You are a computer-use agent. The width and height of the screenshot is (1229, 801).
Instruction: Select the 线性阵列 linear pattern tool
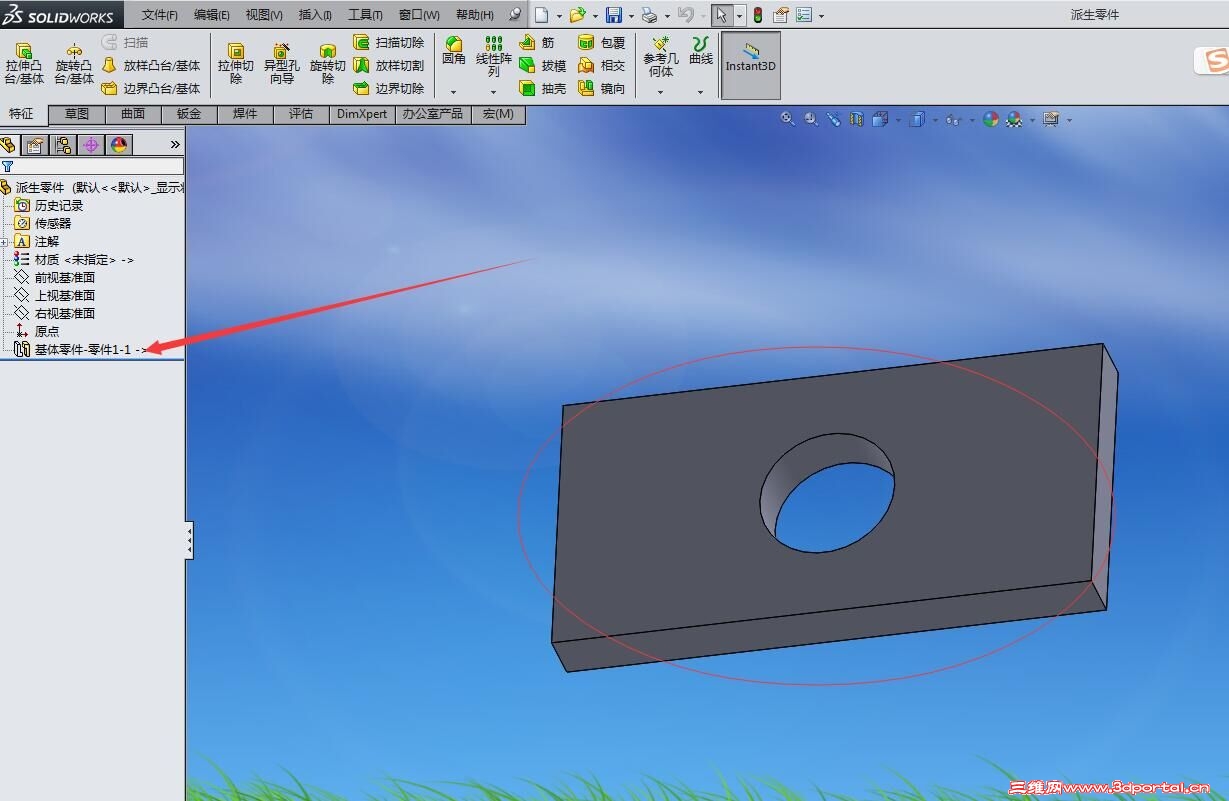(x=494, y=57)
